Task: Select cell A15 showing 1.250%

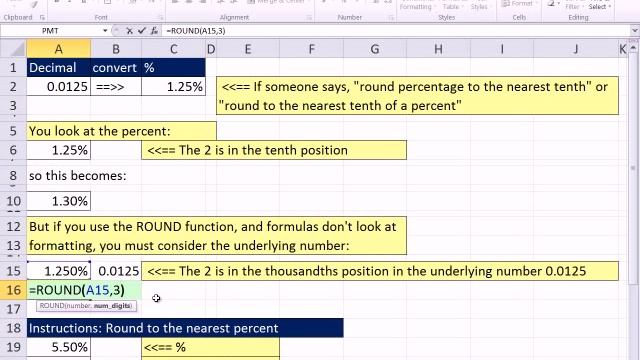Action: point(59,271)
